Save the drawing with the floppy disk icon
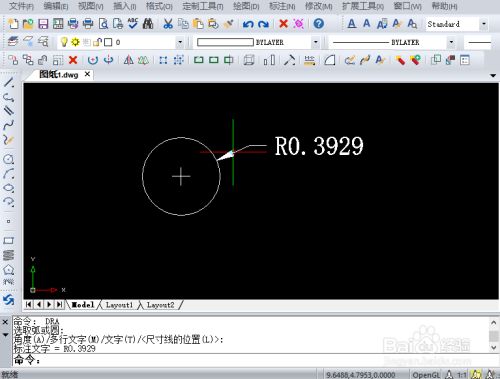500x379 pixels. (43, 24)
